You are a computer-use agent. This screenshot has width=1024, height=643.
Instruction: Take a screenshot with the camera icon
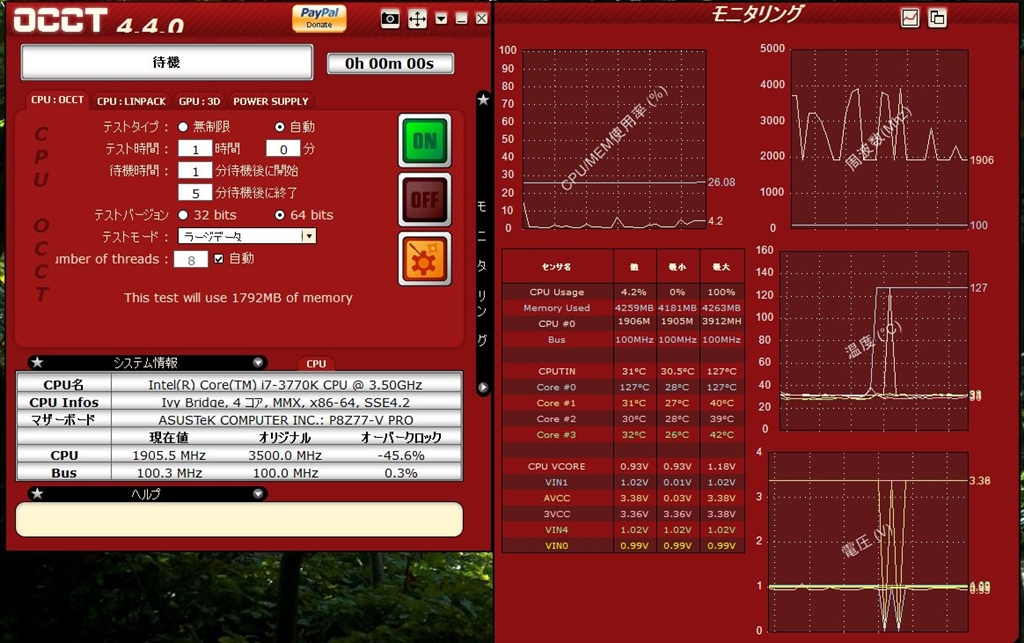click(390, 18)
